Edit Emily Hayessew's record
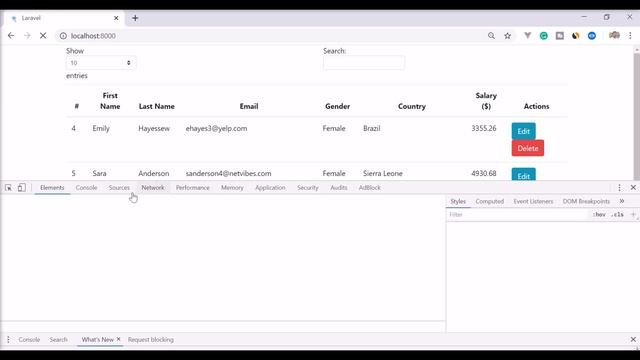This screenshot has height=360, width=640. tap(524, 131)
